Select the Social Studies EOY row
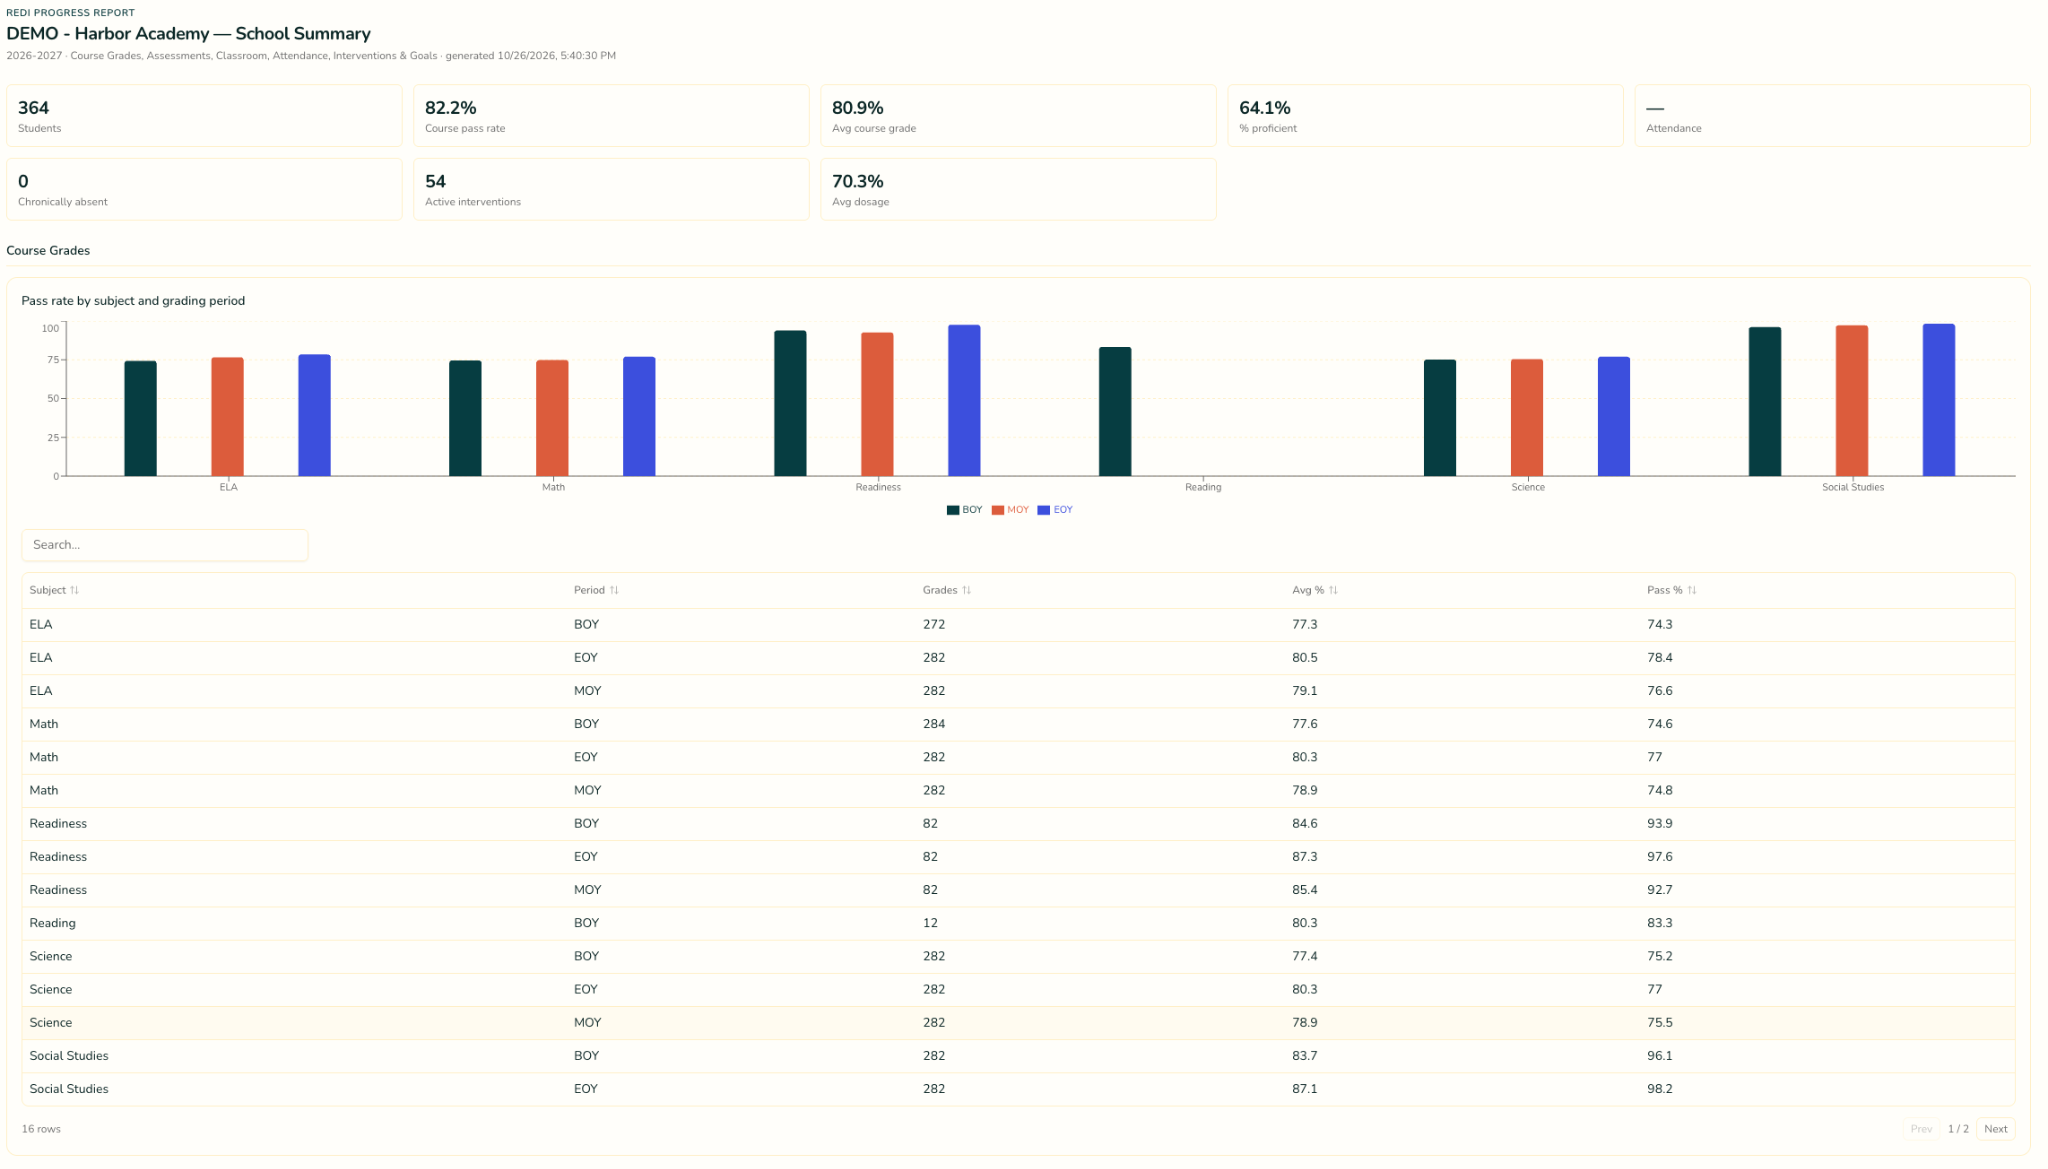Viewport: 2048px width, 1169px height. coord(1018,1089)
